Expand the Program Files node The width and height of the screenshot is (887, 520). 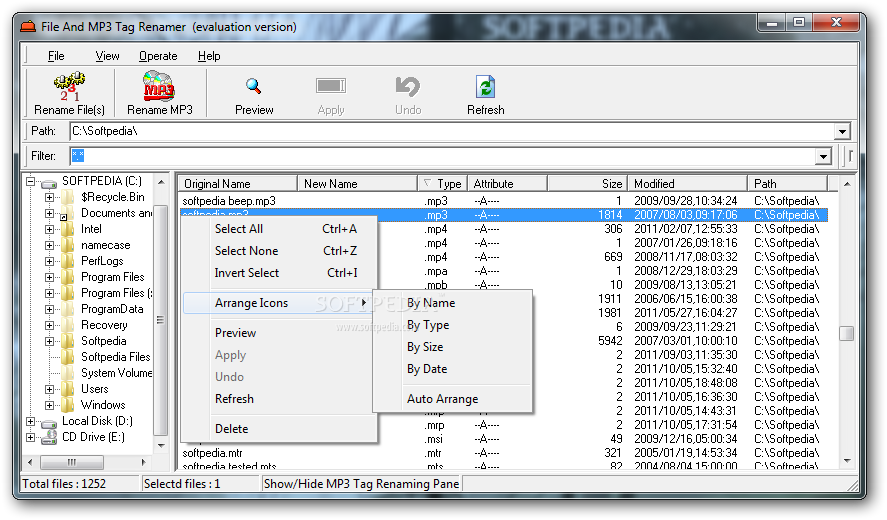tap(49, 277)
